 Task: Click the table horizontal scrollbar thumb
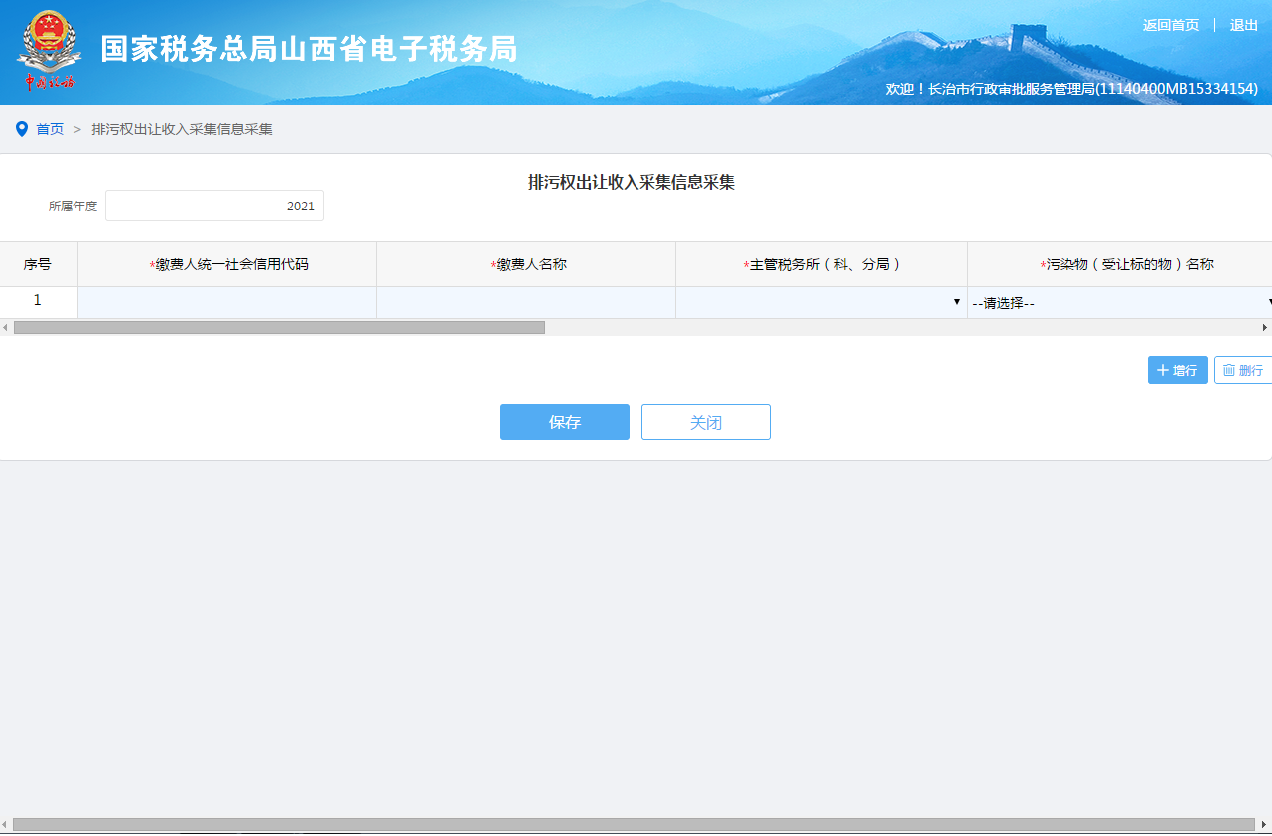pos(279,327)
